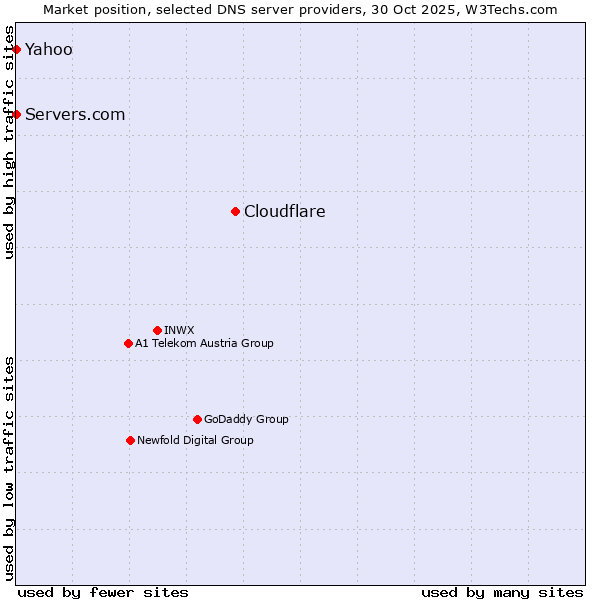Click the 'used by fewer sites' axis label
Viewport: 600px width, 600px height.
[103, 592]
